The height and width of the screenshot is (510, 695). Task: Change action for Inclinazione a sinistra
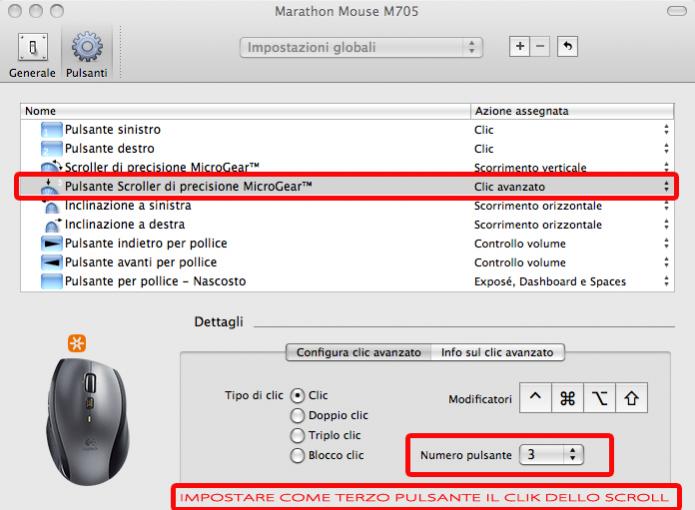[x=666, y=206]
